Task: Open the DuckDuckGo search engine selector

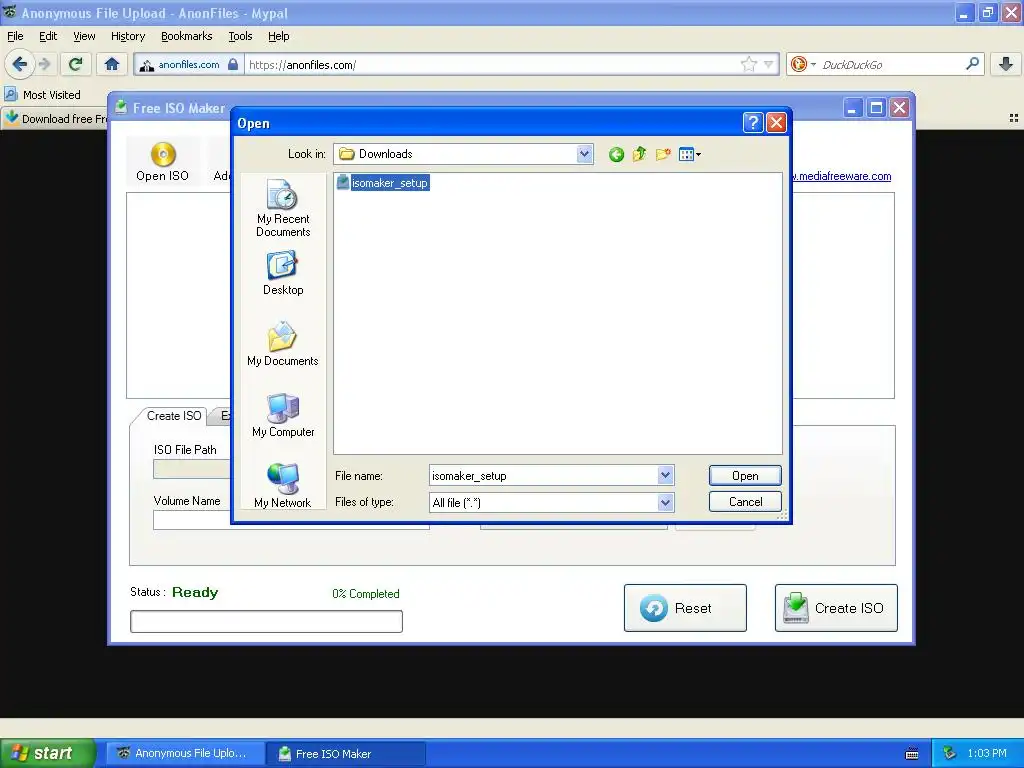Action: tap(803, 64)
